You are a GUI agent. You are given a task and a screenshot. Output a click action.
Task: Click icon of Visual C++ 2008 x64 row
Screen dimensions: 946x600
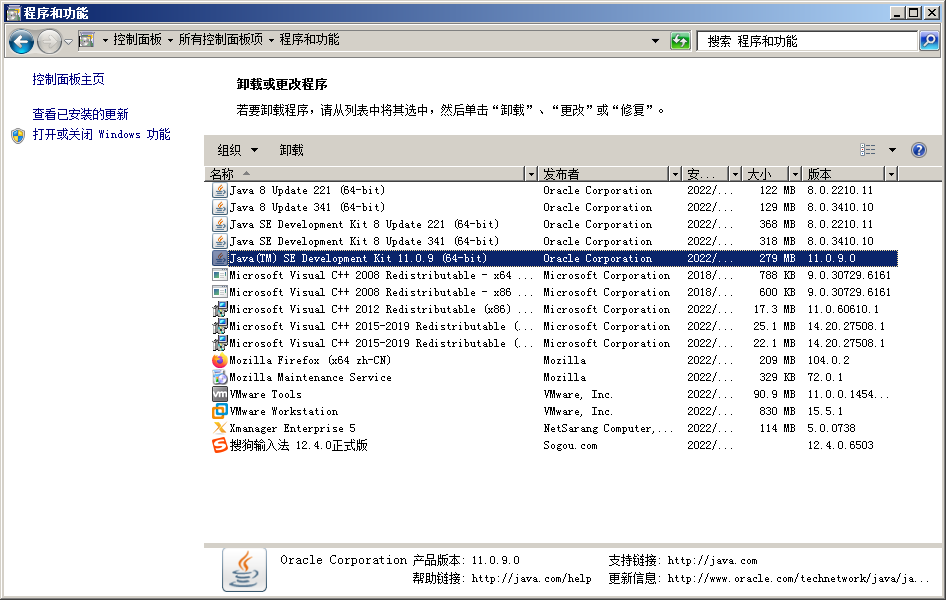pos(220,275)
